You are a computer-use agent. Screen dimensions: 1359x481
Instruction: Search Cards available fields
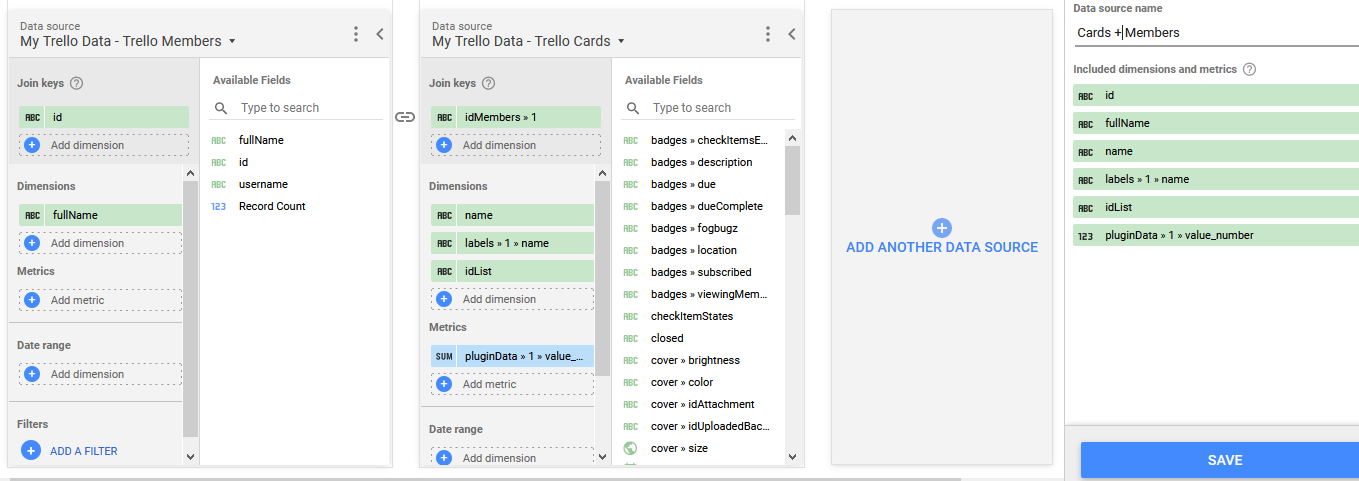pyautogui.click(x=722, y=108)
